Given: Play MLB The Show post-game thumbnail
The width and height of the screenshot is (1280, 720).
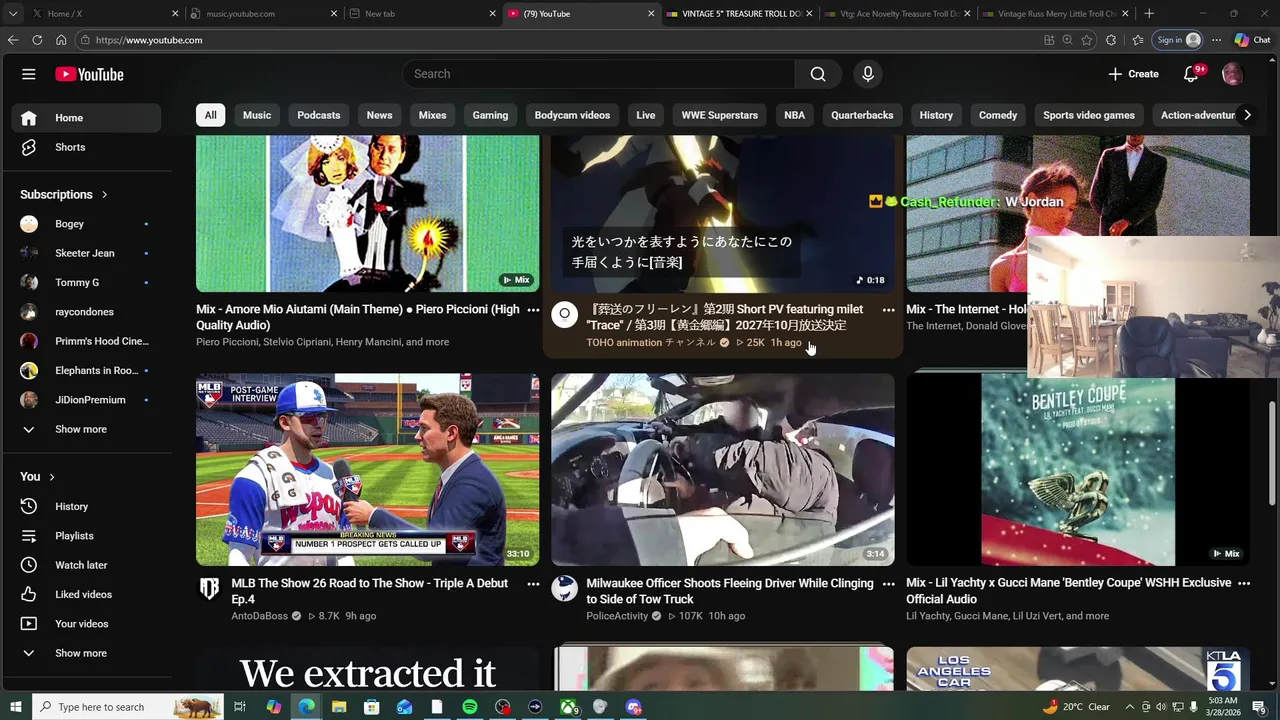Looking at the screenshot, I should [x=368, y=470].
